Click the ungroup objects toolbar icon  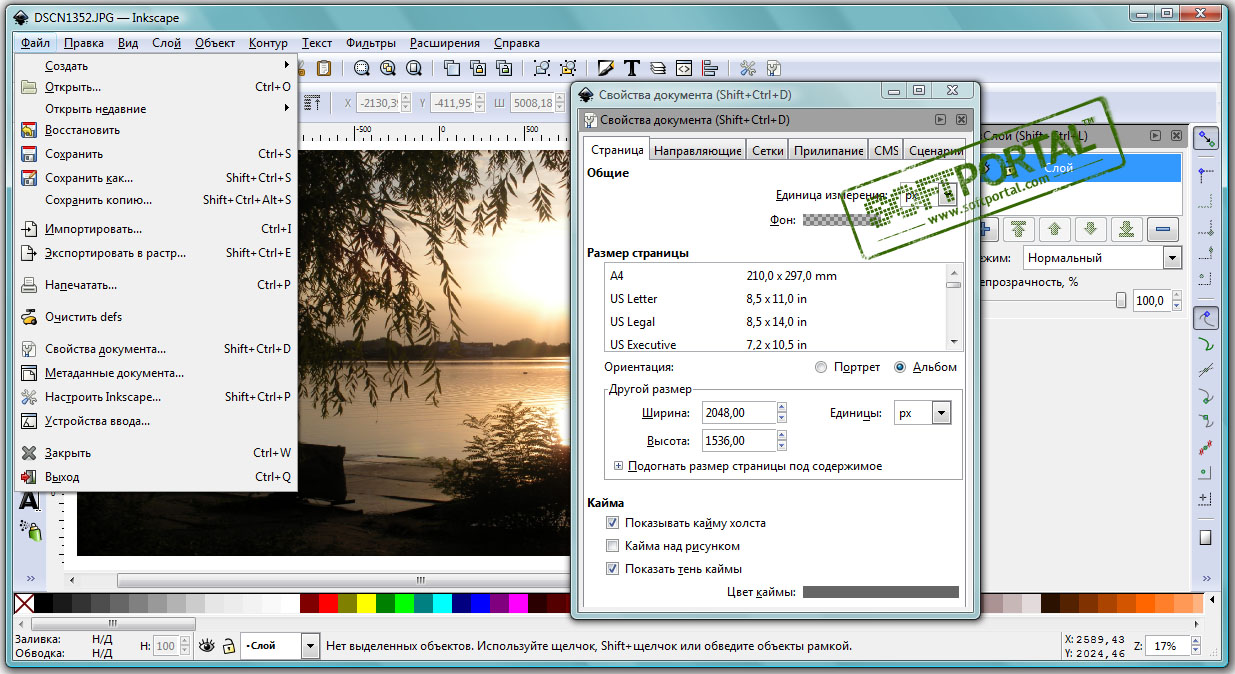pos(568,68)
